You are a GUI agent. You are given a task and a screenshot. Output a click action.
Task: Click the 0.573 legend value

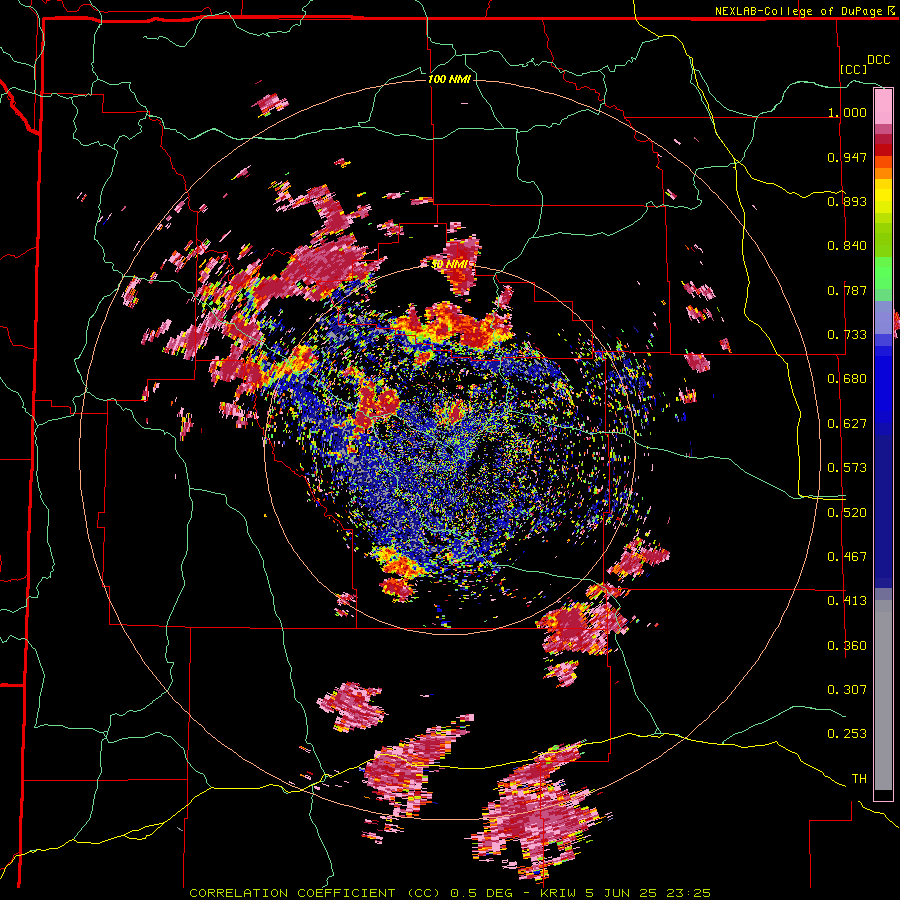click(847, 468)
